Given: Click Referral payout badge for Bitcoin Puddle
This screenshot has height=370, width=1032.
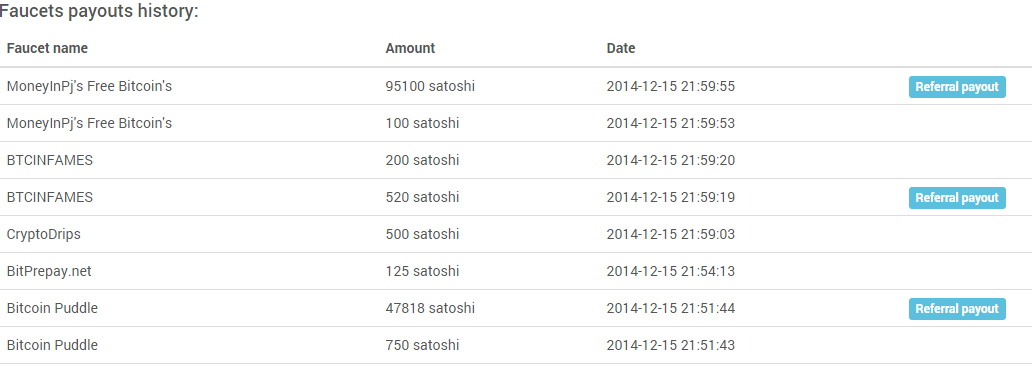Looking at the screenshot, I should click(x=957, y=309).
